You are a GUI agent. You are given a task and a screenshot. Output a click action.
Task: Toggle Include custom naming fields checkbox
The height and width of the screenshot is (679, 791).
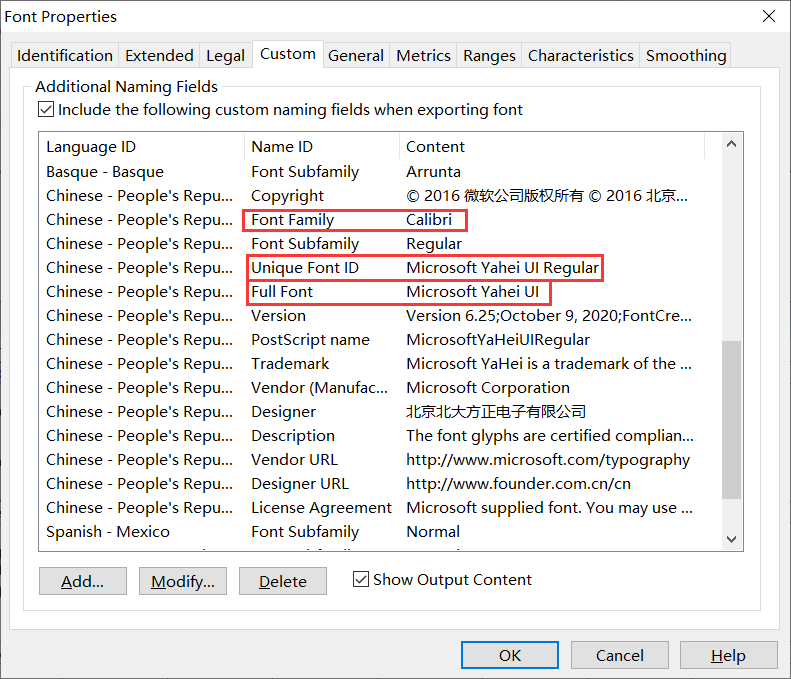(46, 109)
